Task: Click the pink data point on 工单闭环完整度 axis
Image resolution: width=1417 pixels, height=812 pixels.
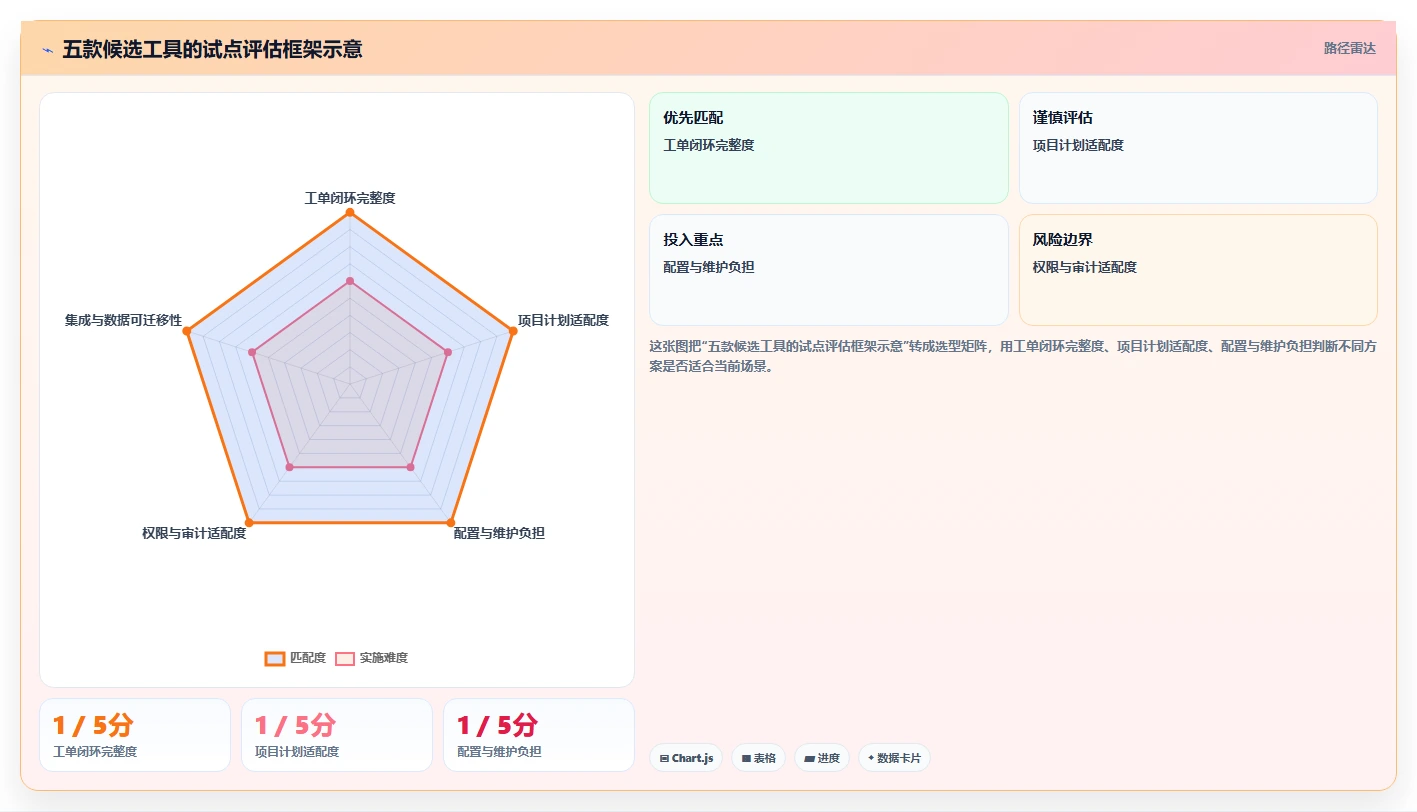Action: tap(350, 281)
